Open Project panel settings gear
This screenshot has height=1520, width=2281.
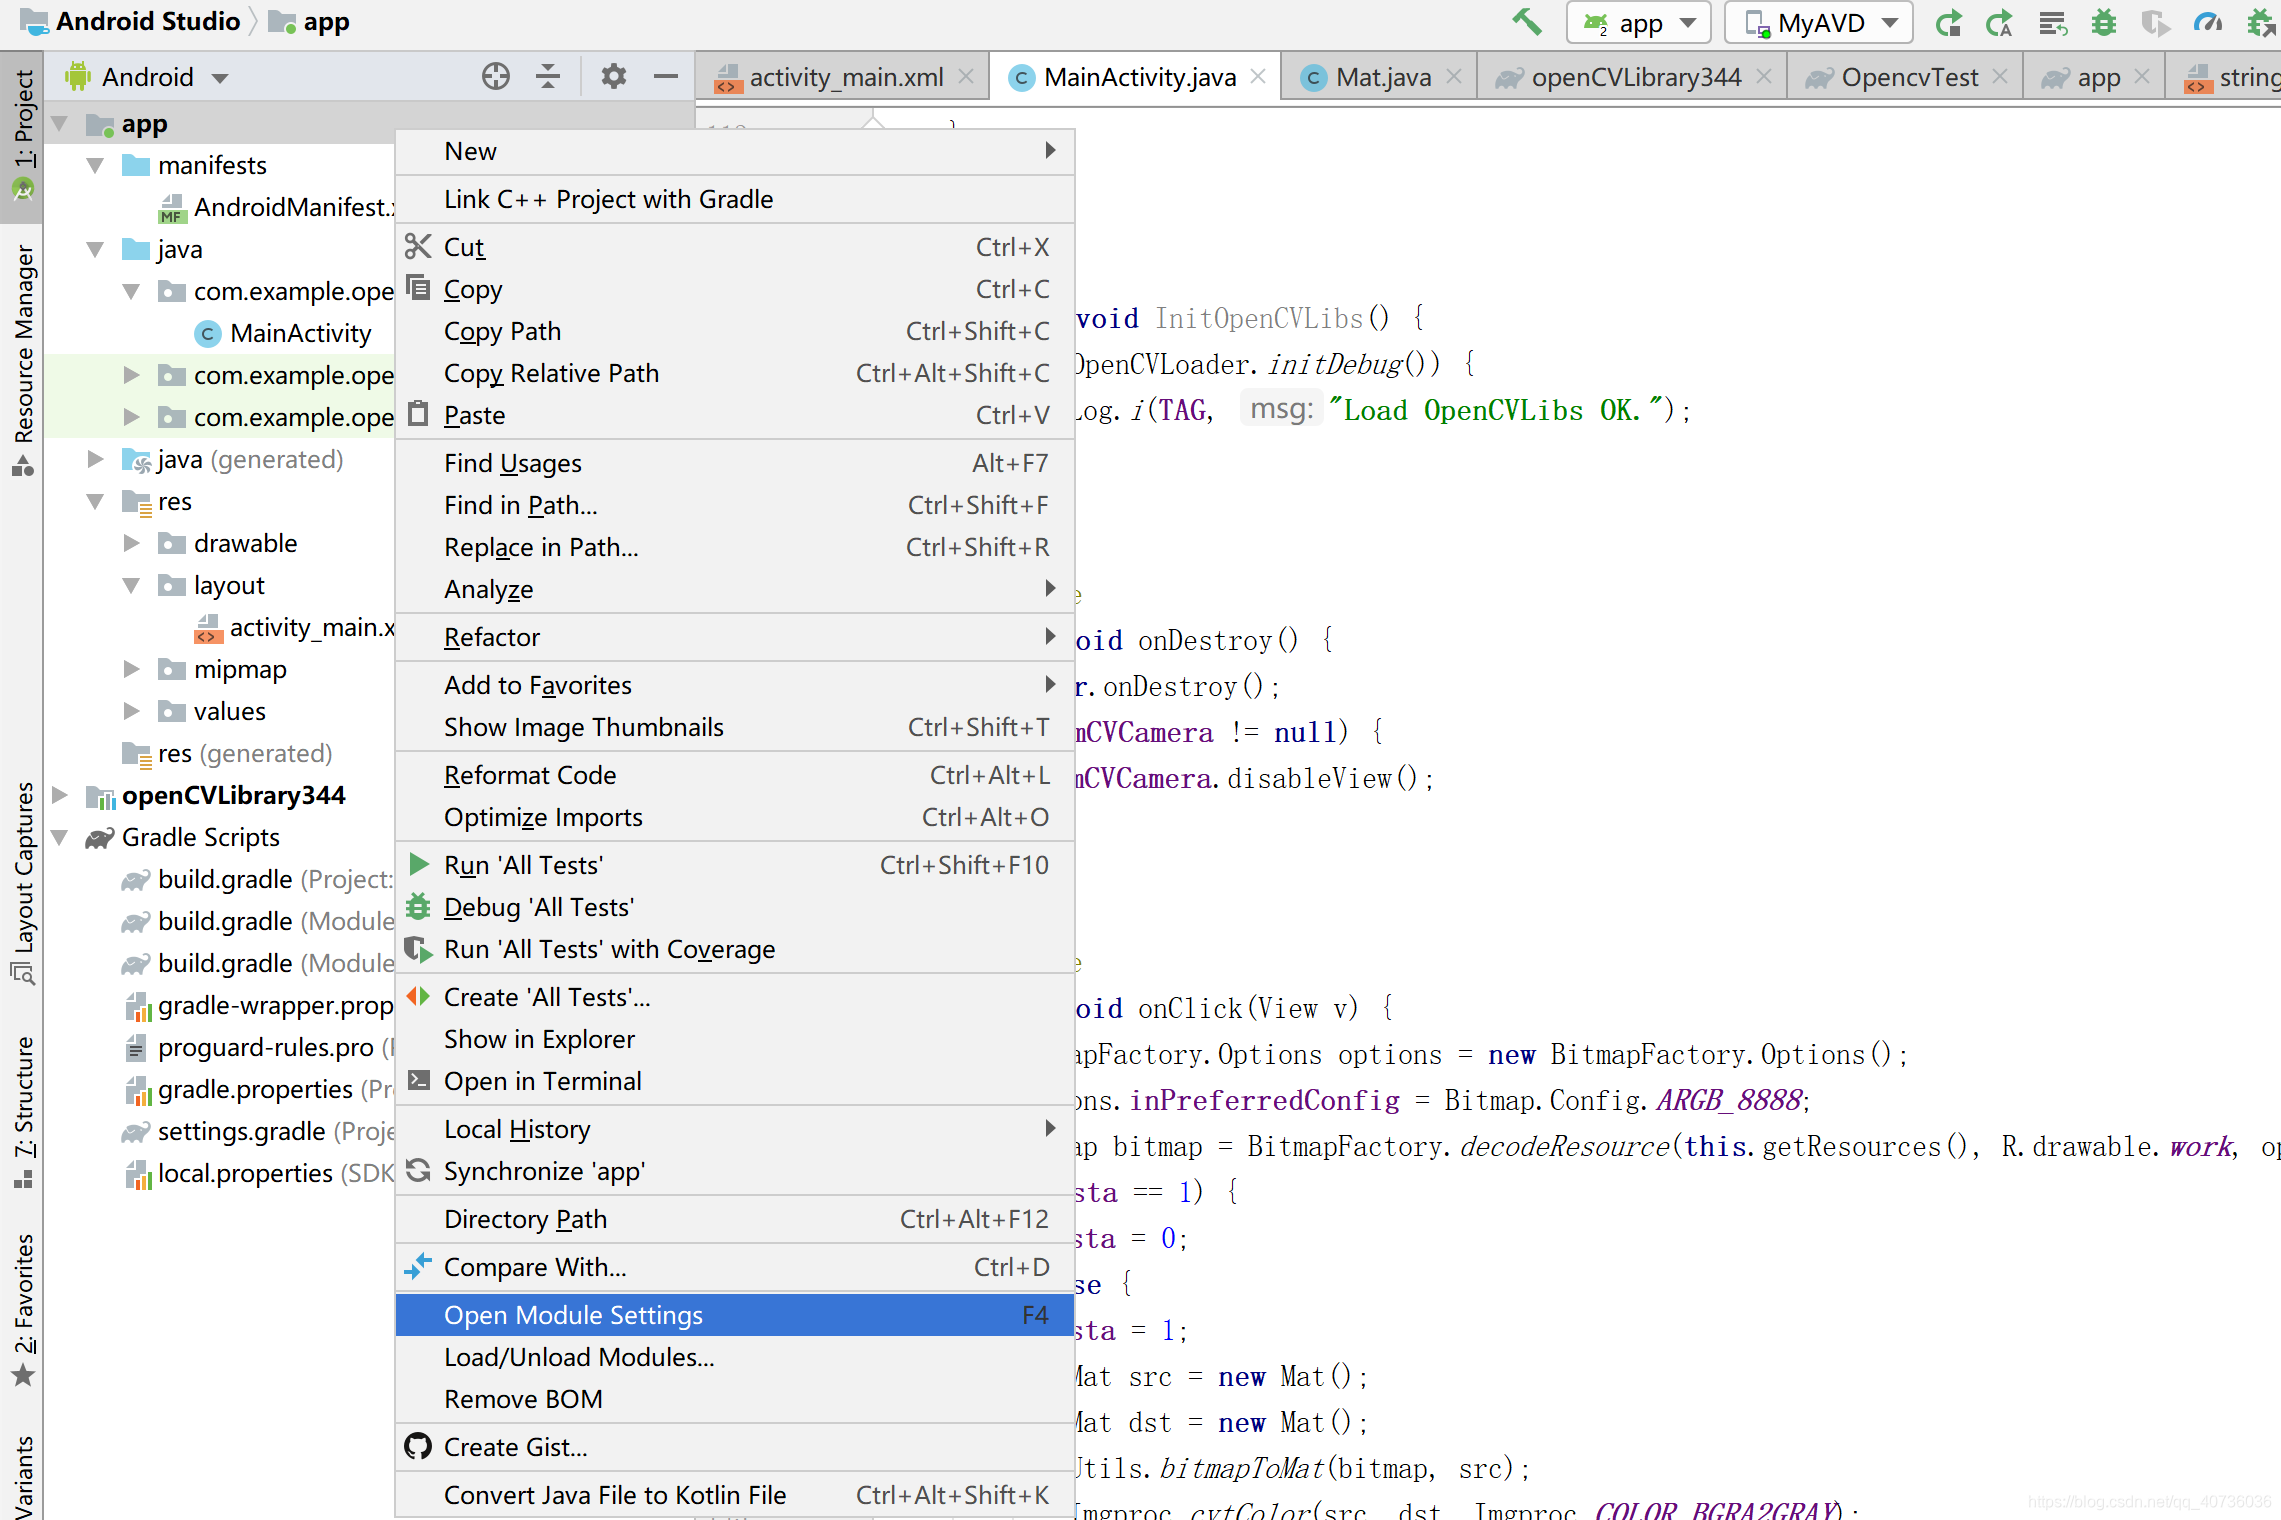[x=613, y=76]
